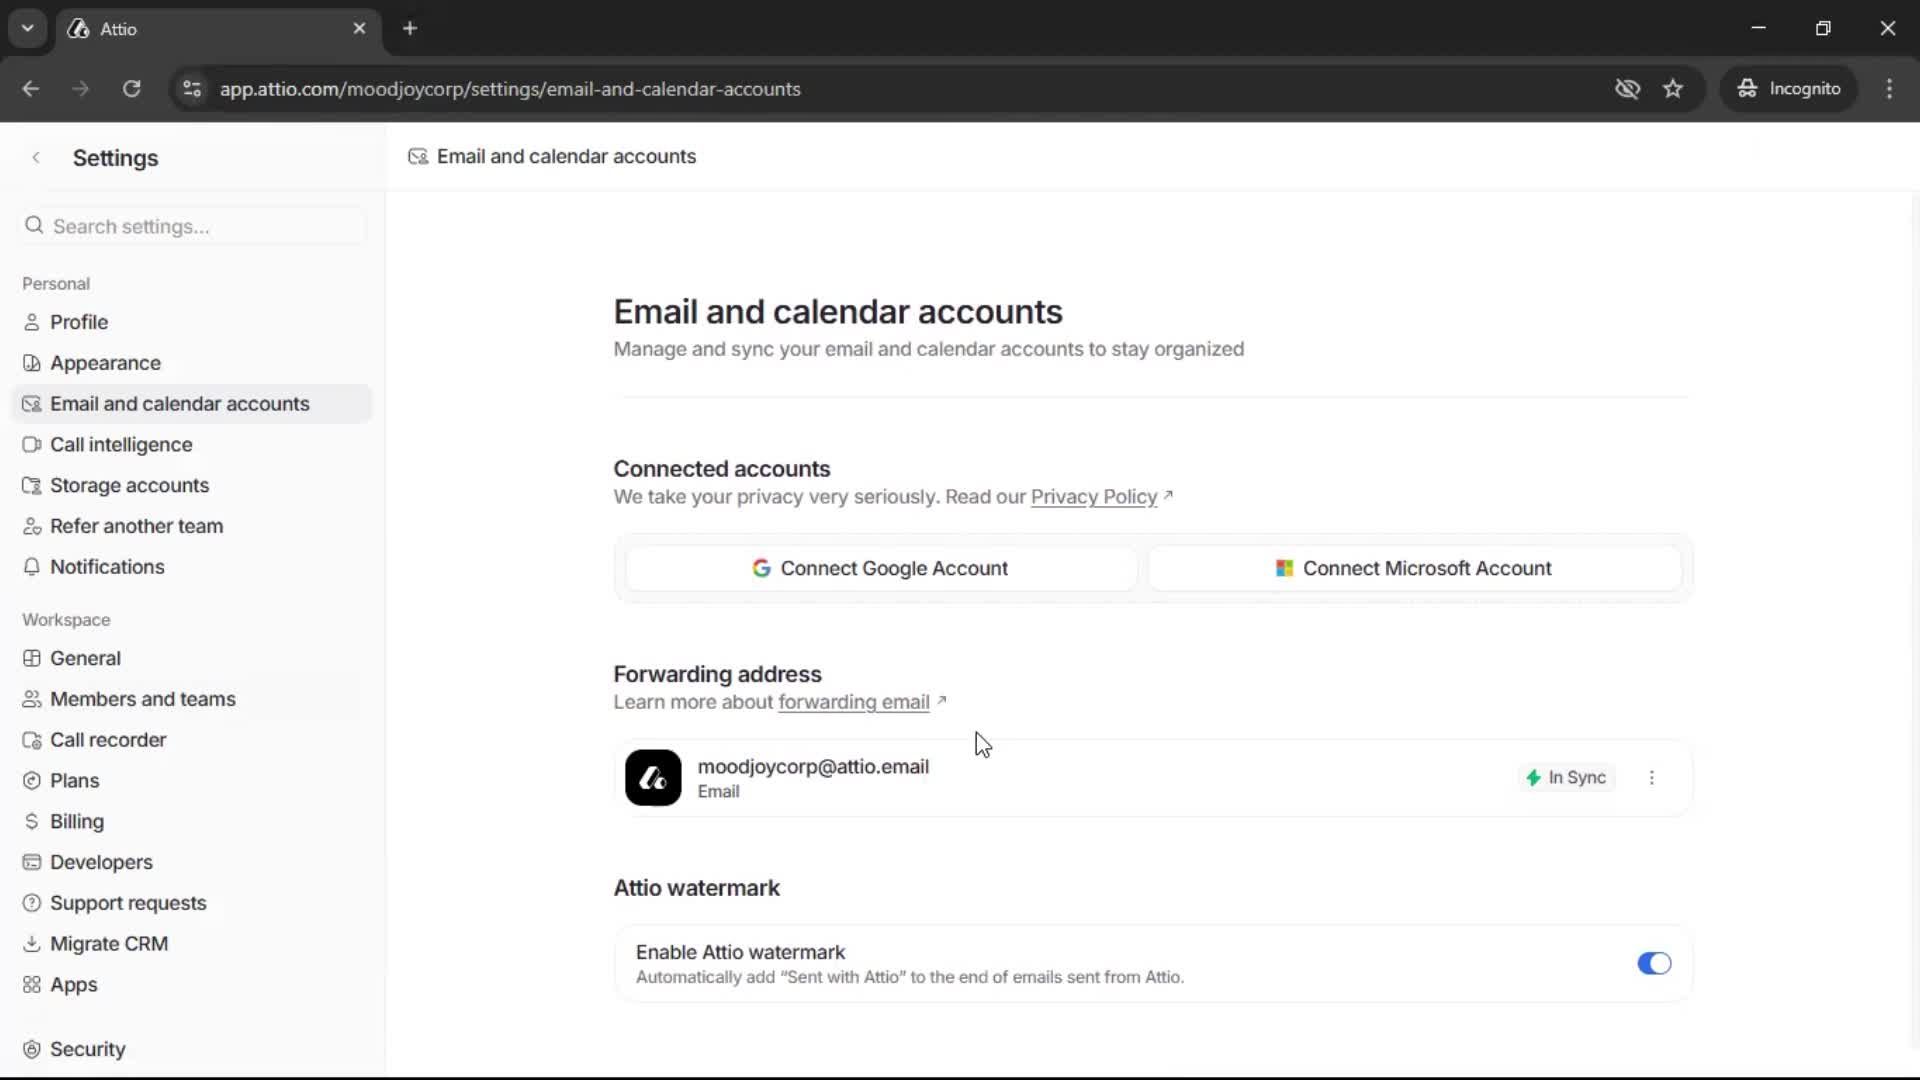Open Call intelligence settings
Viewport: 1920px width, 1080px height.
120,444
